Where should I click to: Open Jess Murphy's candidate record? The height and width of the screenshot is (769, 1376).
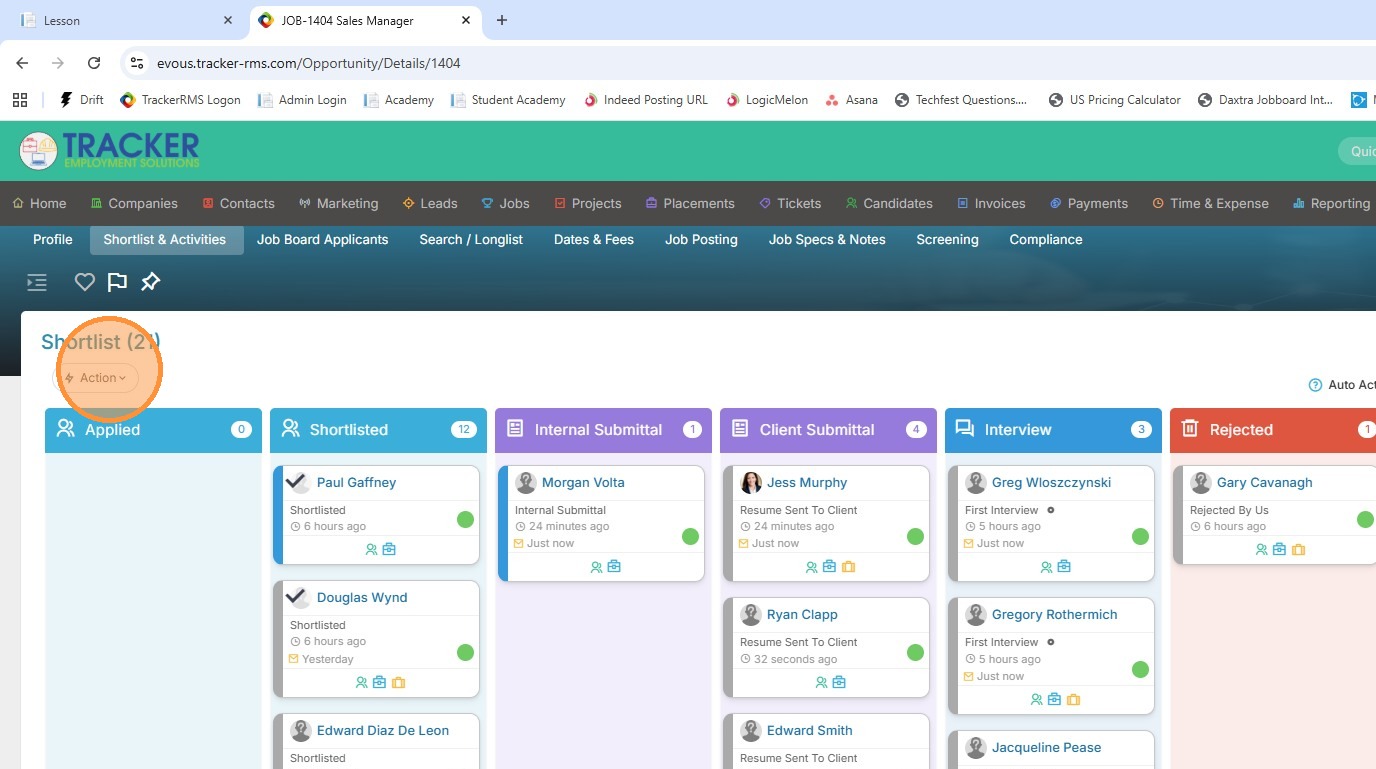pos(807,483)
